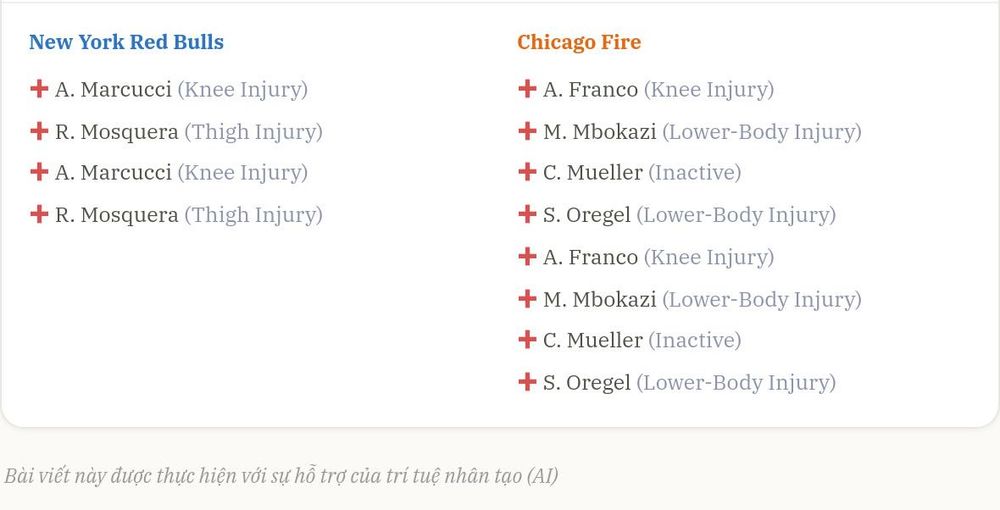Click the first C. Mueller Inactive status label
Viewport: 1000px width, 510px height.
click(x=695, y=173)
